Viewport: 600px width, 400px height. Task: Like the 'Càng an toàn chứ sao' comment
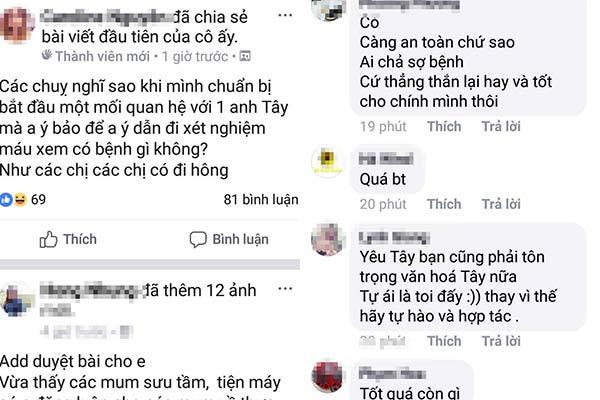[x=444, y=126]
